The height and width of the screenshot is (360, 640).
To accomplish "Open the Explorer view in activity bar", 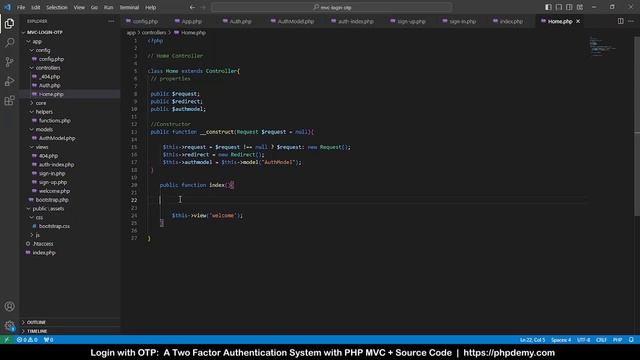I will click(x=9, y=24).
